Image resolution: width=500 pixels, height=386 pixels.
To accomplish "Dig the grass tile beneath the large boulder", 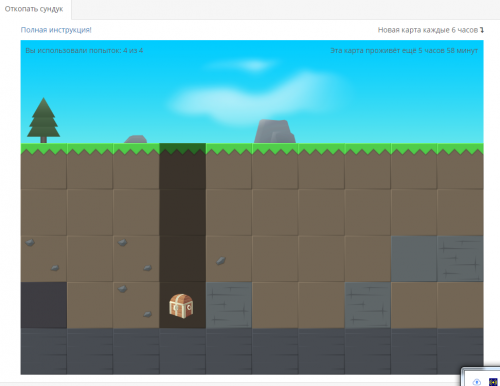I will (x=275, y=166).
